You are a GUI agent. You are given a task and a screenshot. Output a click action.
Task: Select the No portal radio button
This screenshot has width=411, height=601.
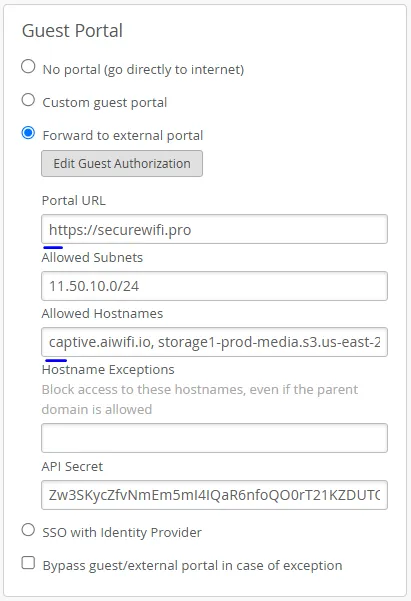tap(28, 66)
